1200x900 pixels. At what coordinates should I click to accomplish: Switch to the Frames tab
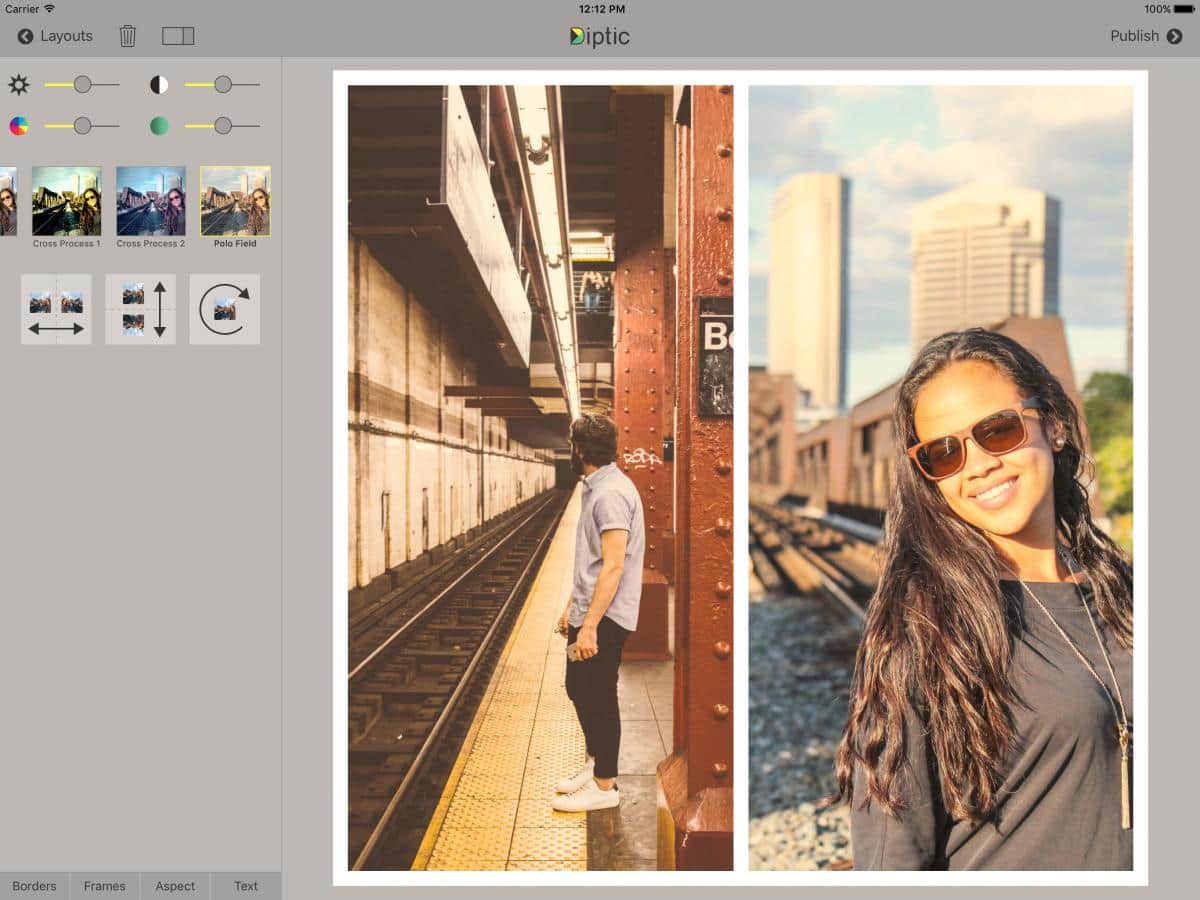105,886
